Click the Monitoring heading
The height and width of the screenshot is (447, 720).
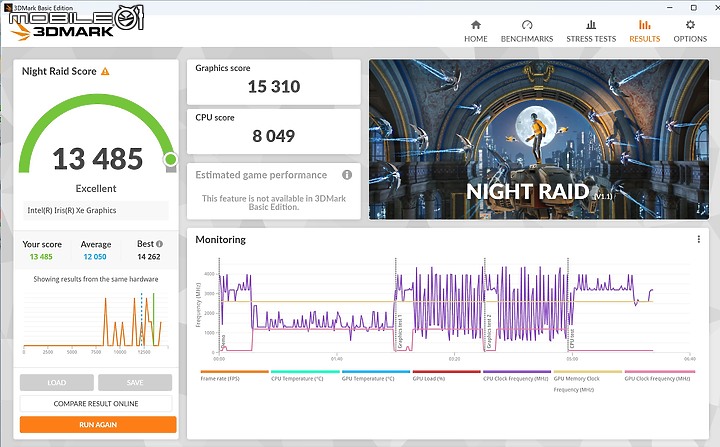pyautogui.click(x=220, y=240)
